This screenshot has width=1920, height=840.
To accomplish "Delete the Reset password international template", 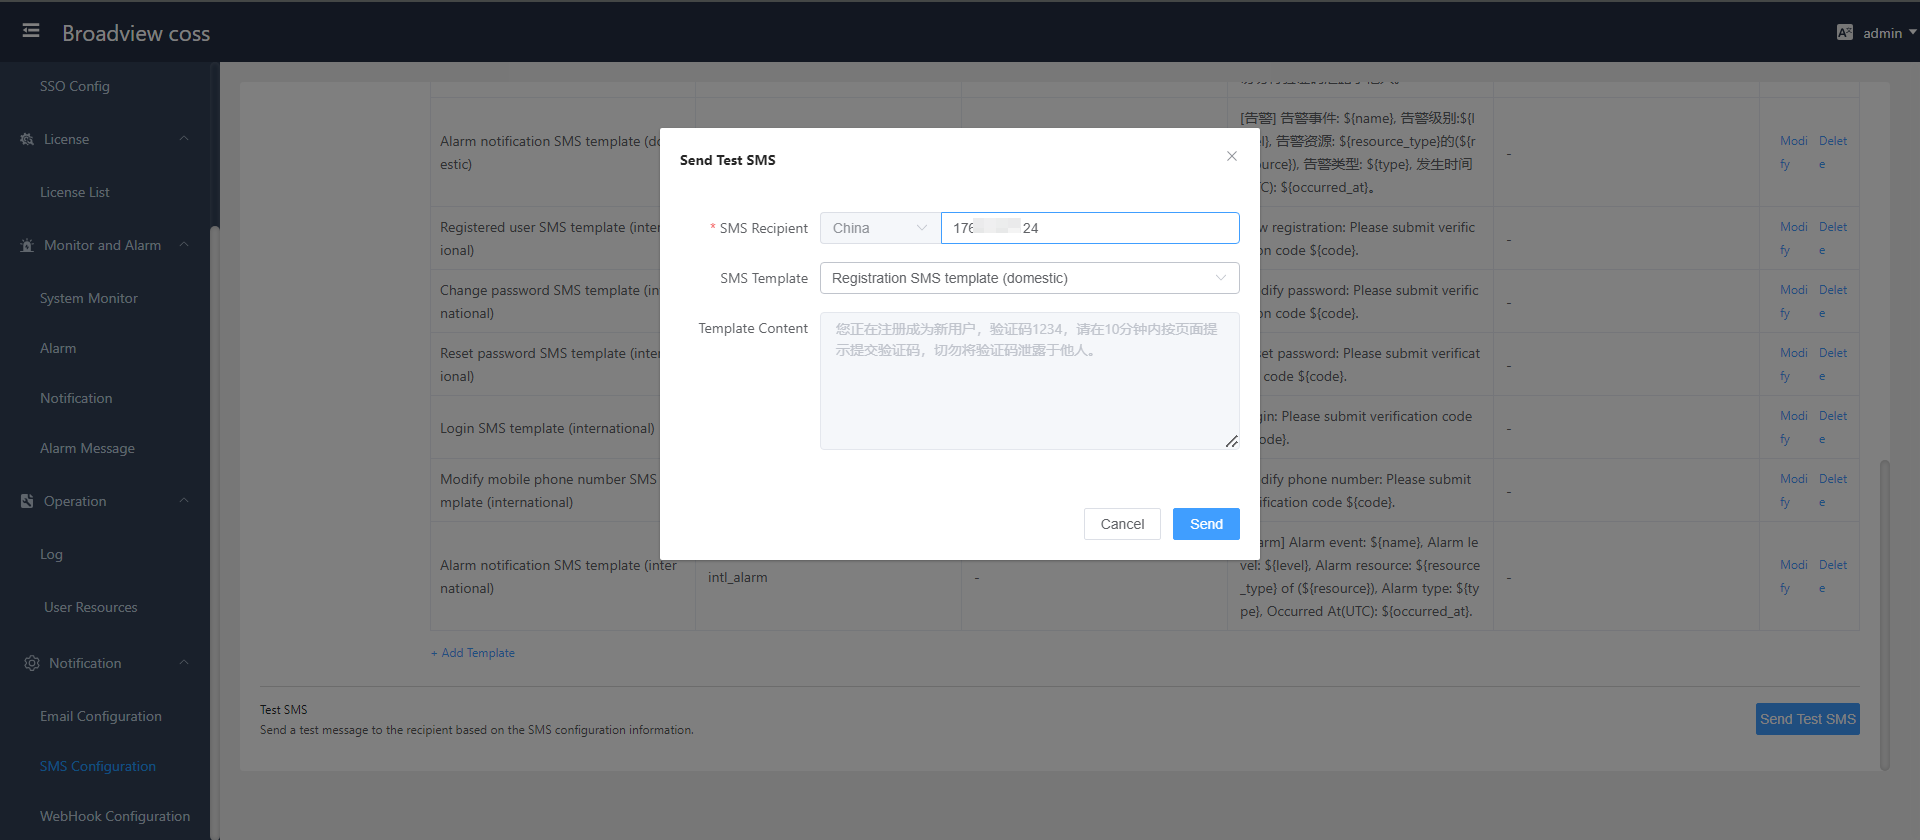I will tap(1832, 364).
